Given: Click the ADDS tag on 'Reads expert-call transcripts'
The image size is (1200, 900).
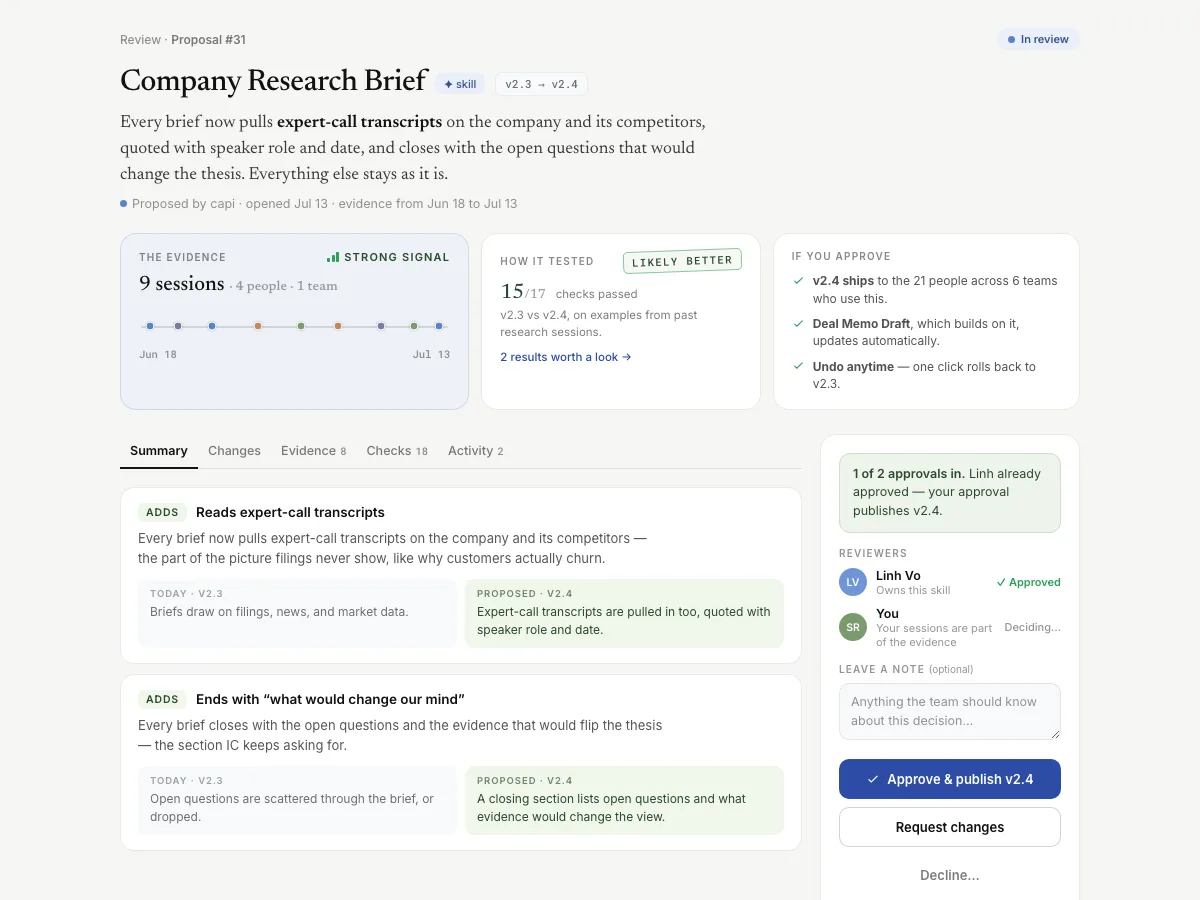Looking at the screenshot, I should [x=162, y=512].
